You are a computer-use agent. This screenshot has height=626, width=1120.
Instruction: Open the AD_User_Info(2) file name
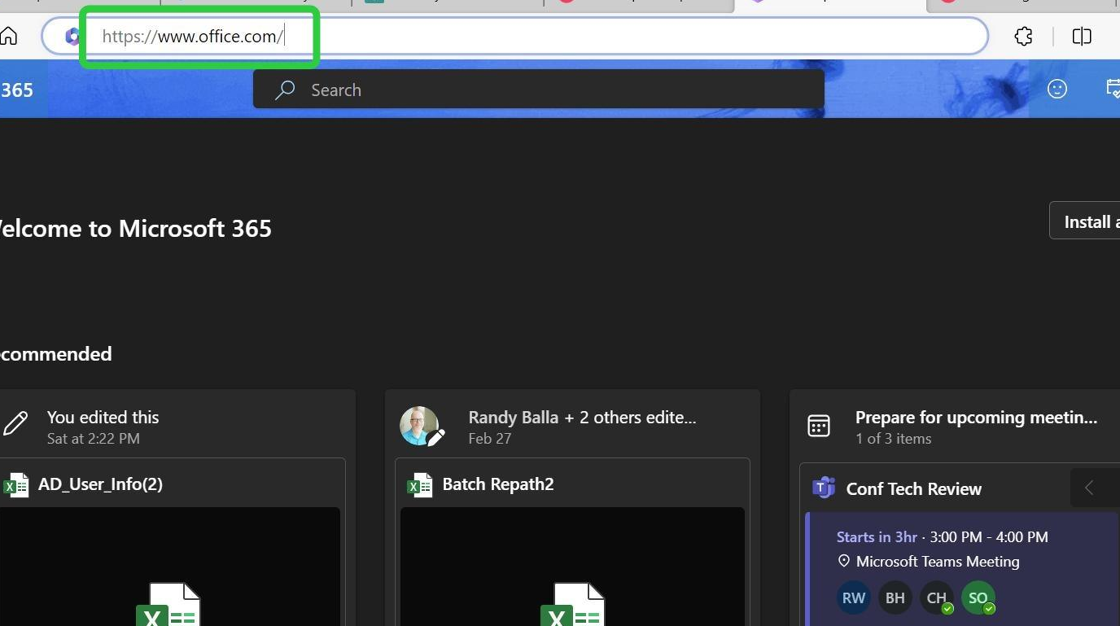click(x=100, y=484)
